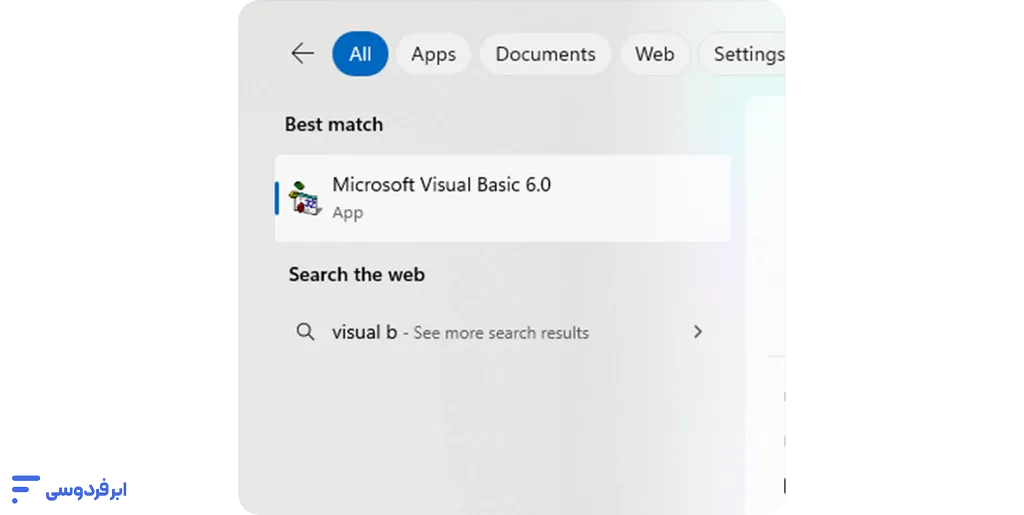Click the Best match heading
Viewport: 1024px width, 515px height.
334,124
